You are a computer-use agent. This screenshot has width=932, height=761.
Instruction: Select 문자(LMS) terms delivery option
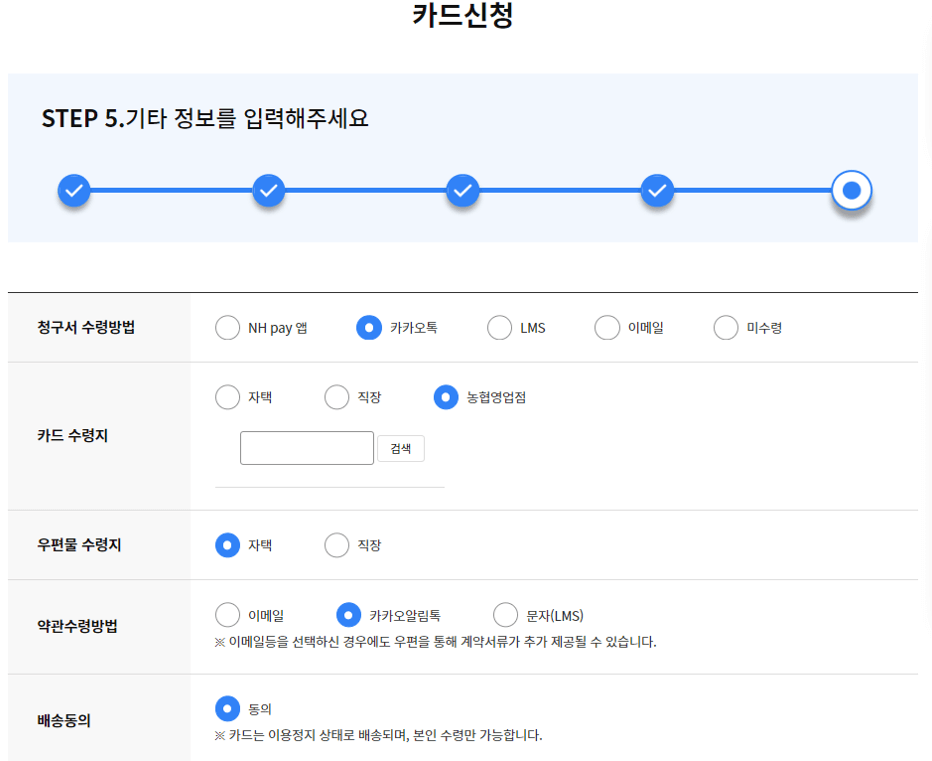coord(503,615)
